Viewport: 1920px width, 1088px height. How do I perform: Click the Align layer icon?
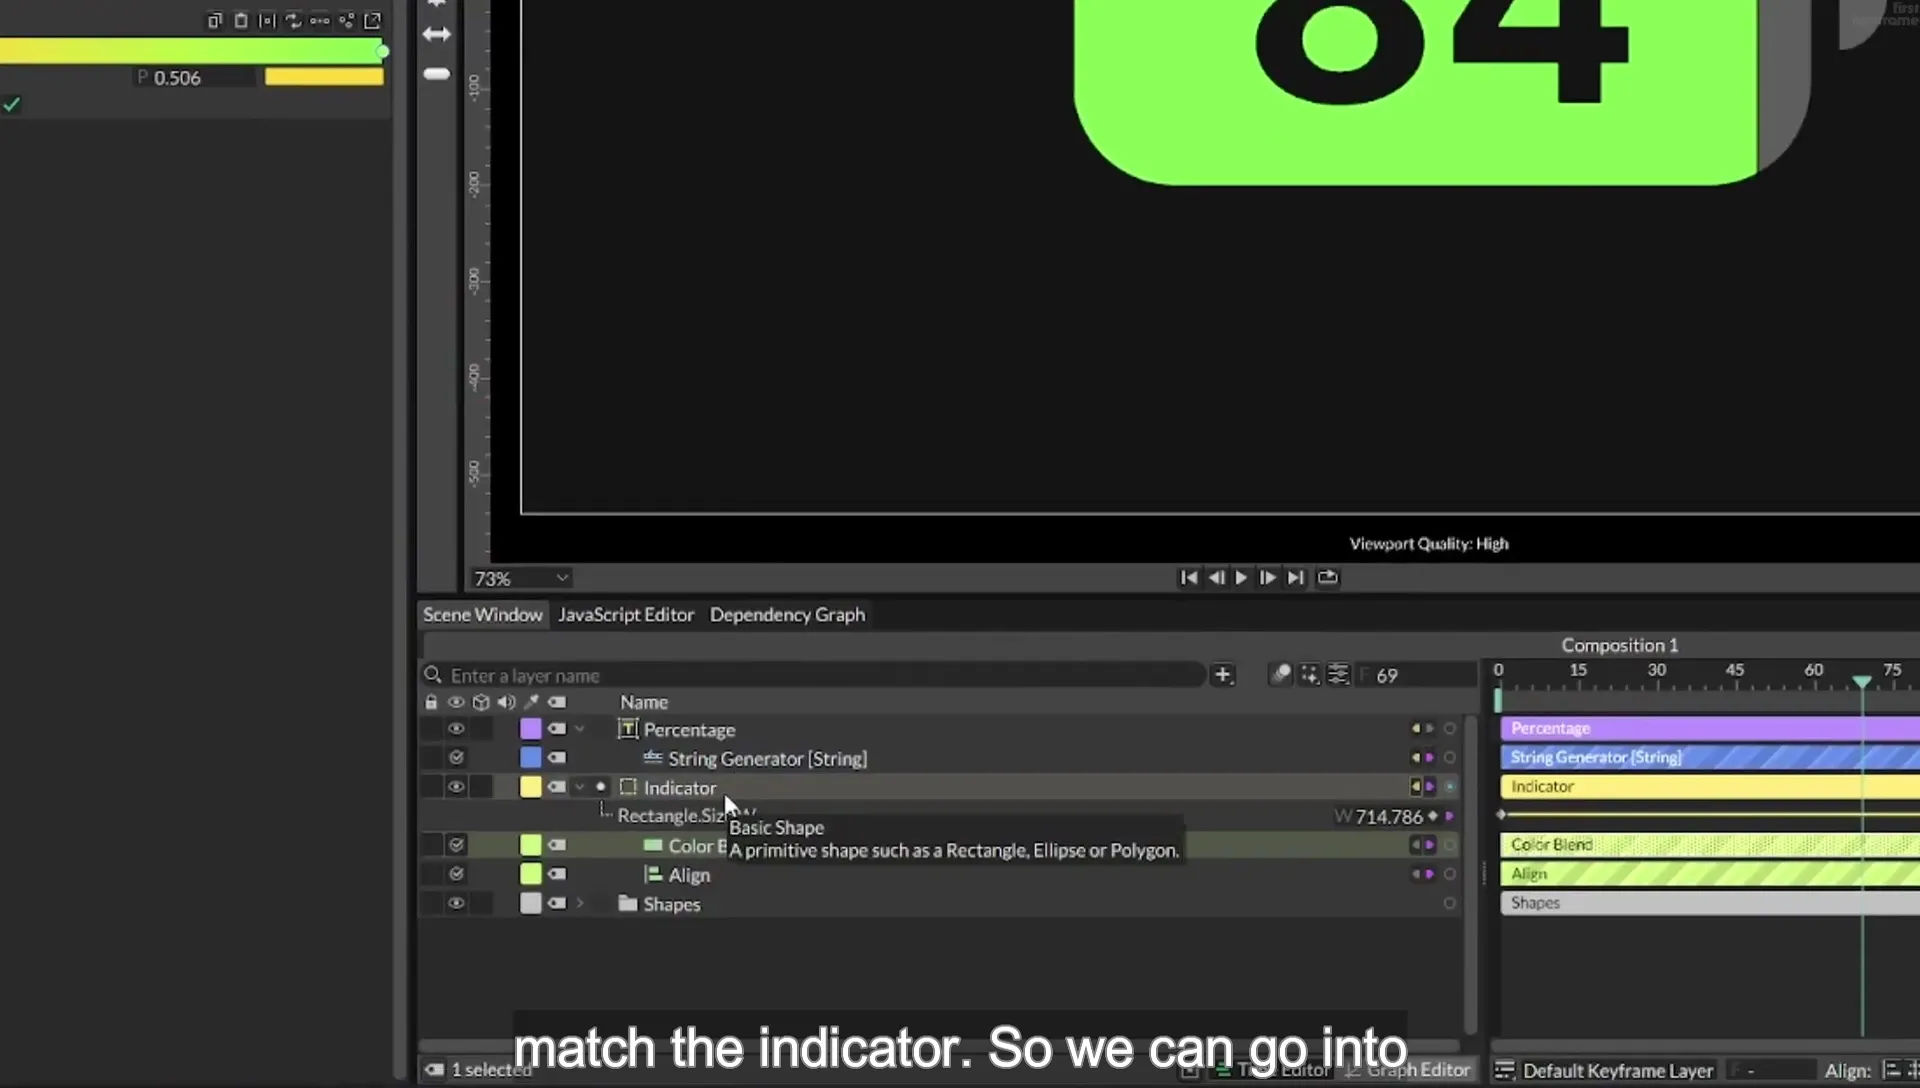pyautogui.click(x=653, y=874)
